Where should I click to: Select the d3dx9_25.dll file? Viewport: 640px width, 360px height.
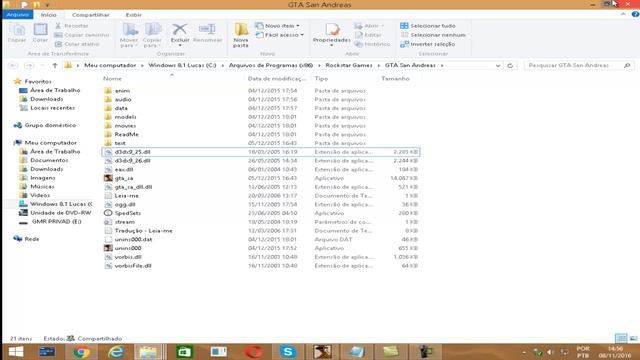(132, 152)
